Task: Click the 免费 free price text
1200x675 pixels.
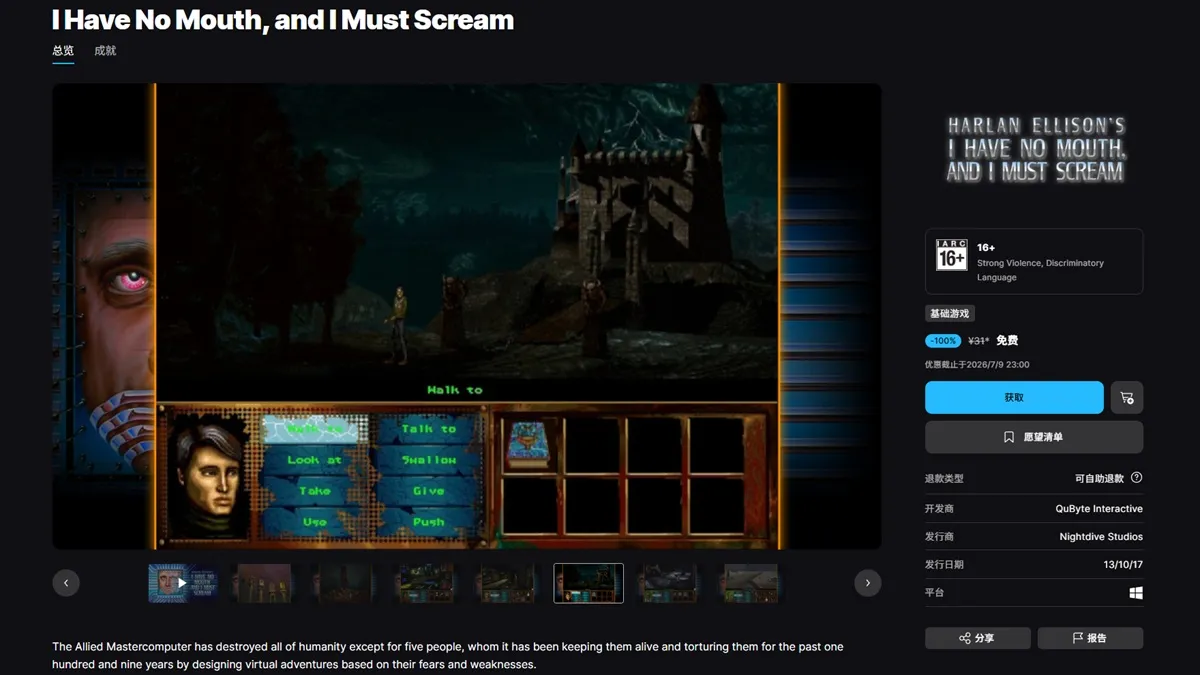Action: [x=1007, y=341]
